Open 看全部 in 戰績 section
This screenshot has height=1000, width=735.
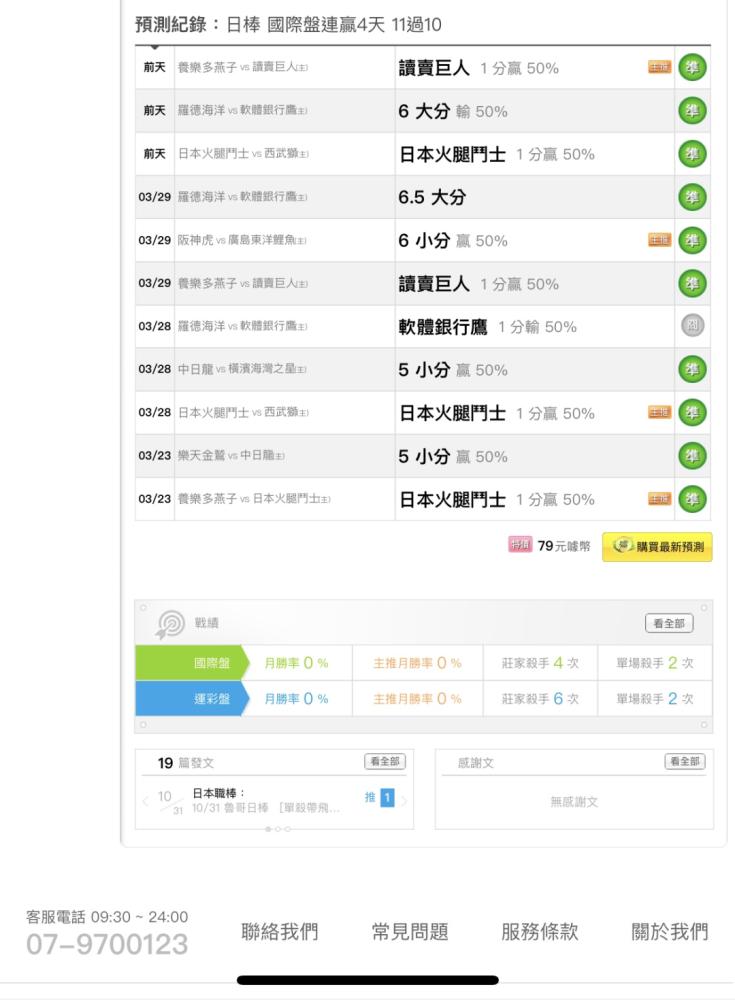pos(669,623)
